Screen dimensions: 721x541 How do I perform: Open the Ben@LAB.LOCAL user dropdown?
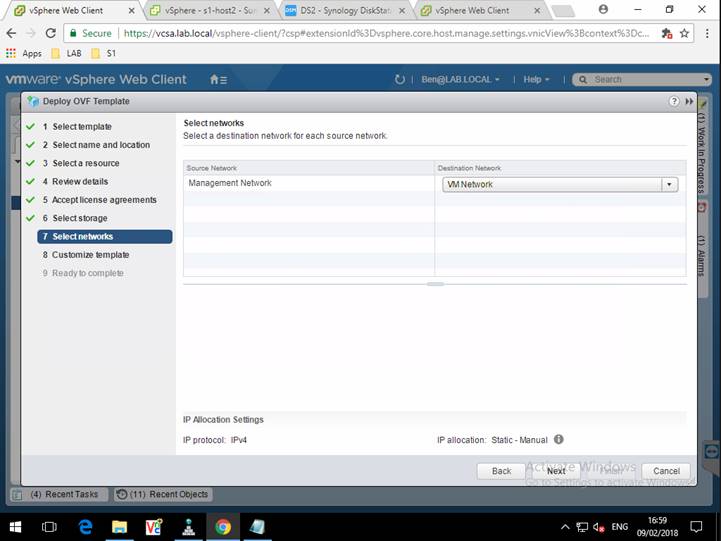click(x=460, y=80)
